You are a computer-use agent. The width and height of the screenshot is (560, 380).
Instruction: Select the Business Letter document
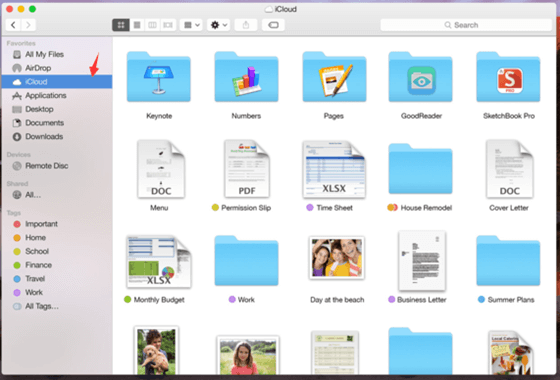(422, 260)
